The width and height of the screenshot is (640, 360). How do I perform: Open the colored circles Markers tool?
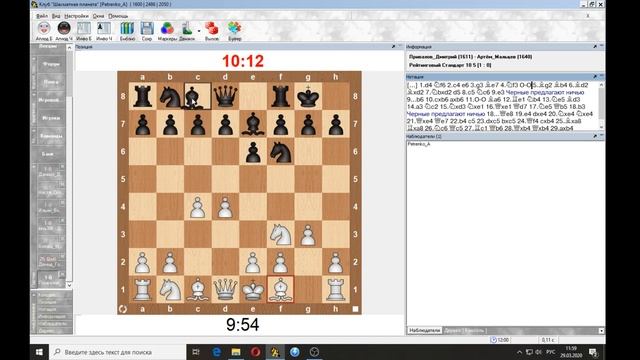point(167,29)
